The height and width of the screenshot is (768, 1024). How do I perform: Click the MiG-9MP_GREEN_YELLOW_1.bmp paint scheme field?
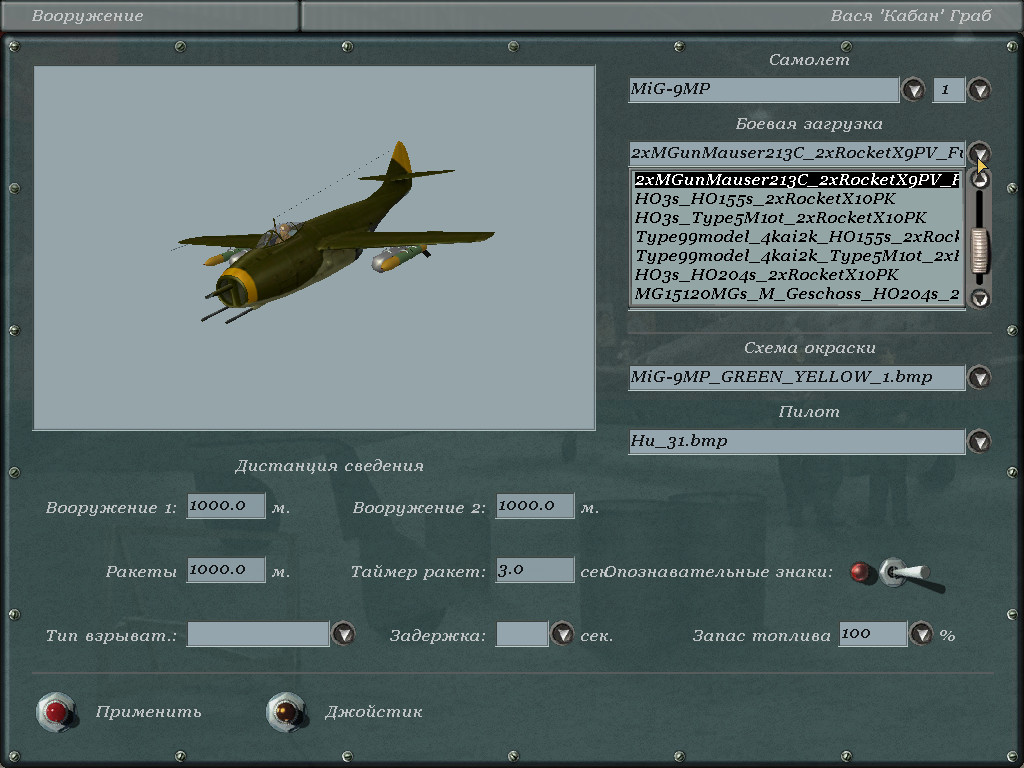(x=797, y=377)
